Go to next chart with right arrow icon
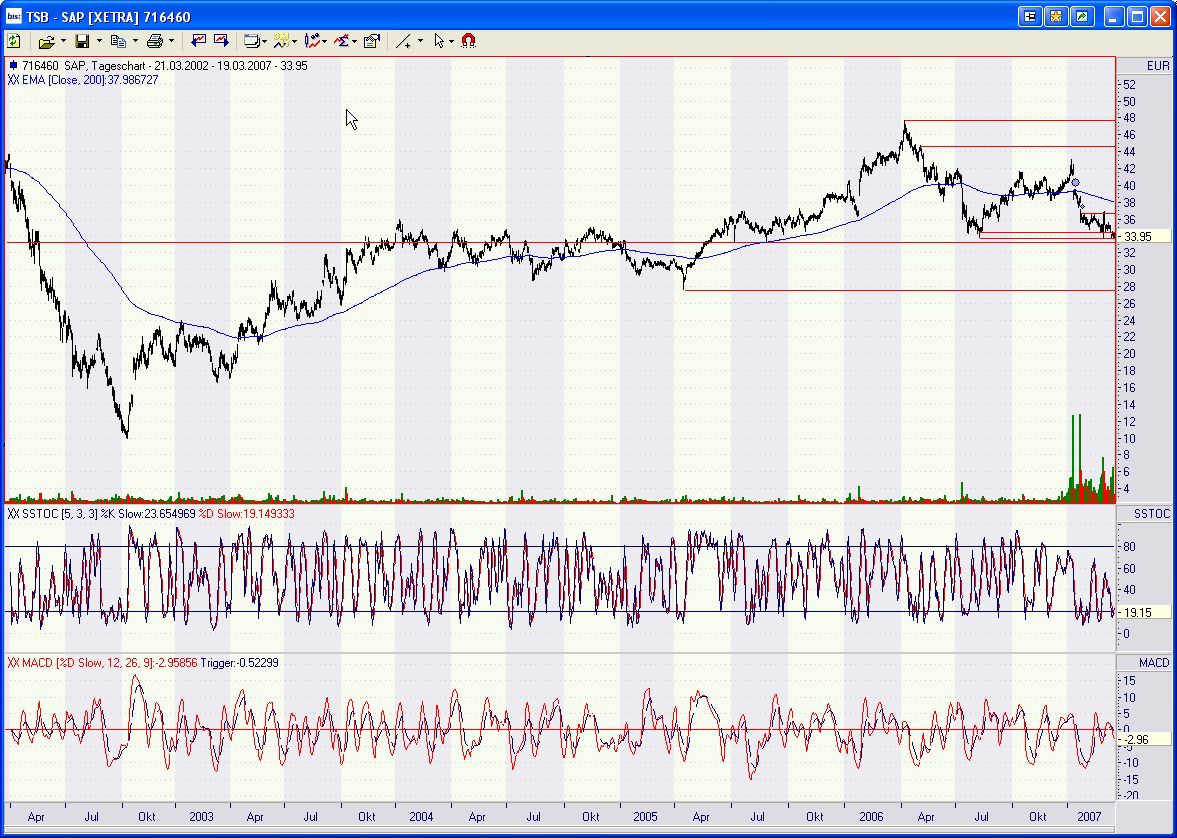The image size is (1177, 838). [x=220, y=41]
